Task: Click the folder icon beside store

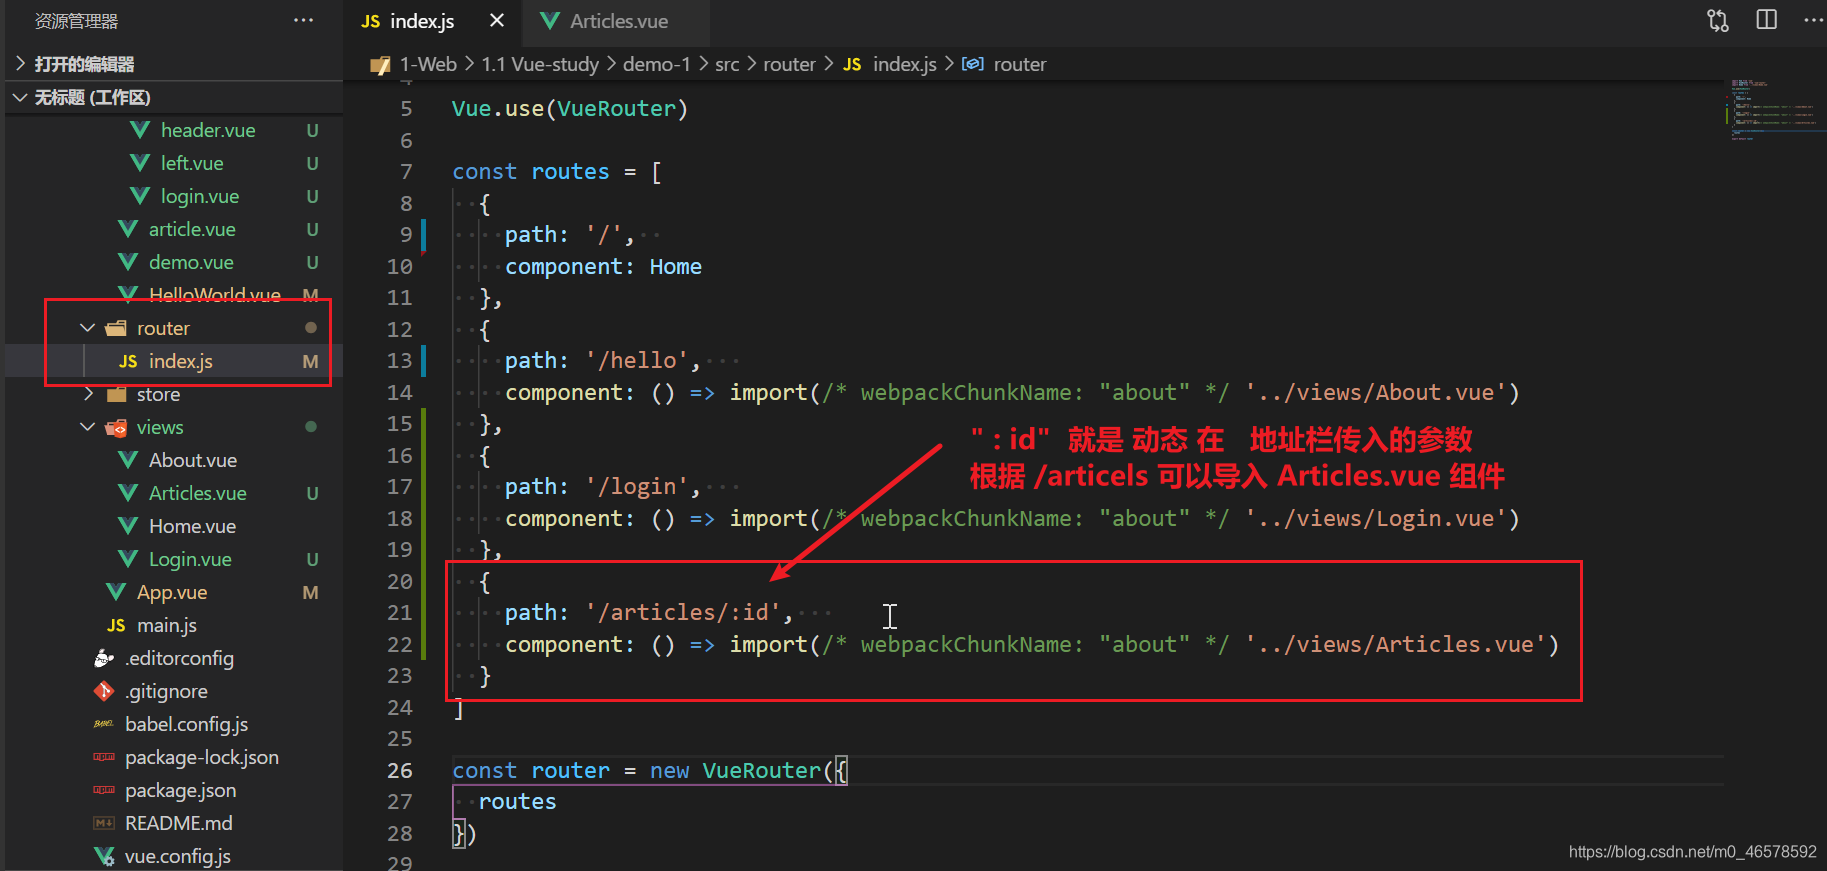Action: point(116,394)
